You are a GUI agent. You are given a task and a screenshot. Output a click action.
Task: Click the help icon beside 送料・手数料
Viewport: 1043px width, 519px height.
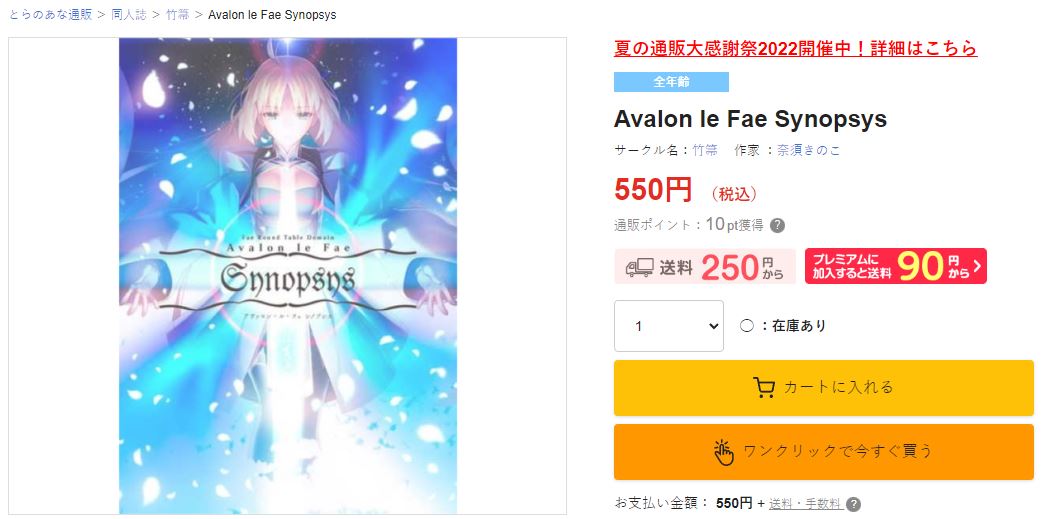853,504
